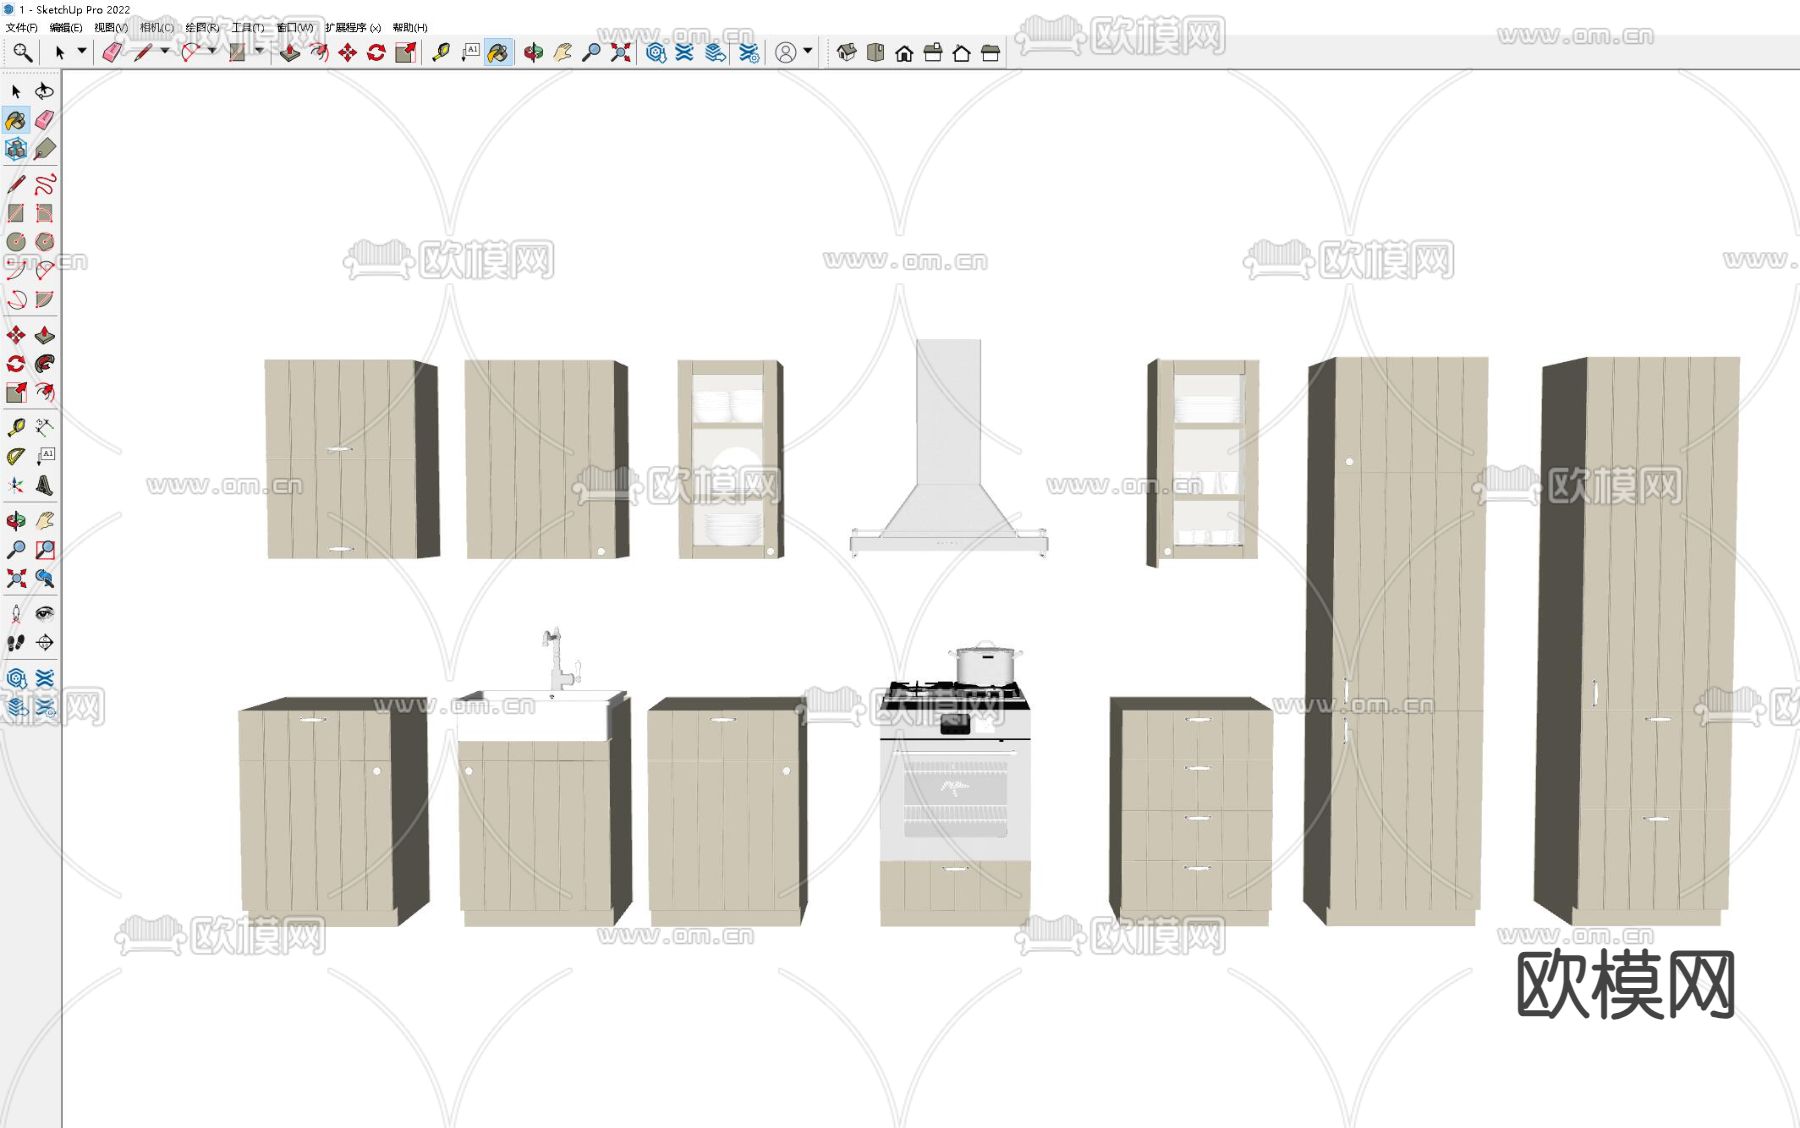Switch to the Front view
This screenshot has height=1128, width=1800.
tap(904, 52)
